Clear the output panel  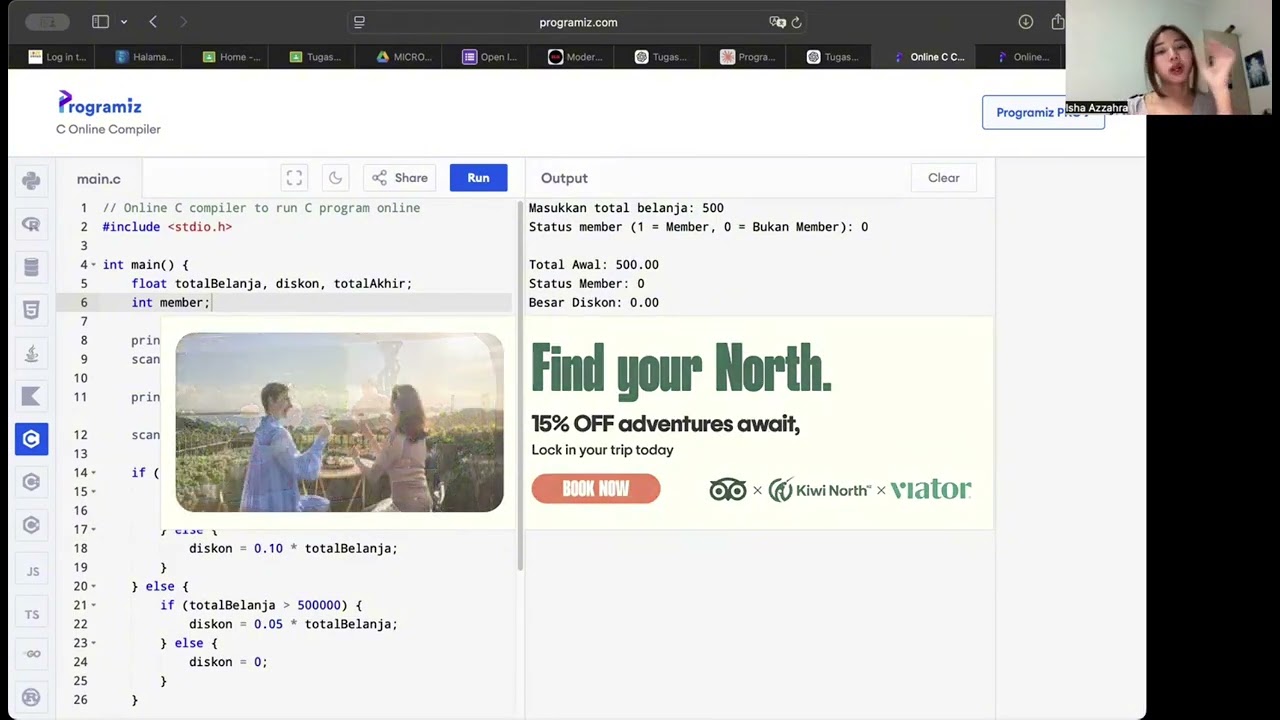click(x=943, y=178)
